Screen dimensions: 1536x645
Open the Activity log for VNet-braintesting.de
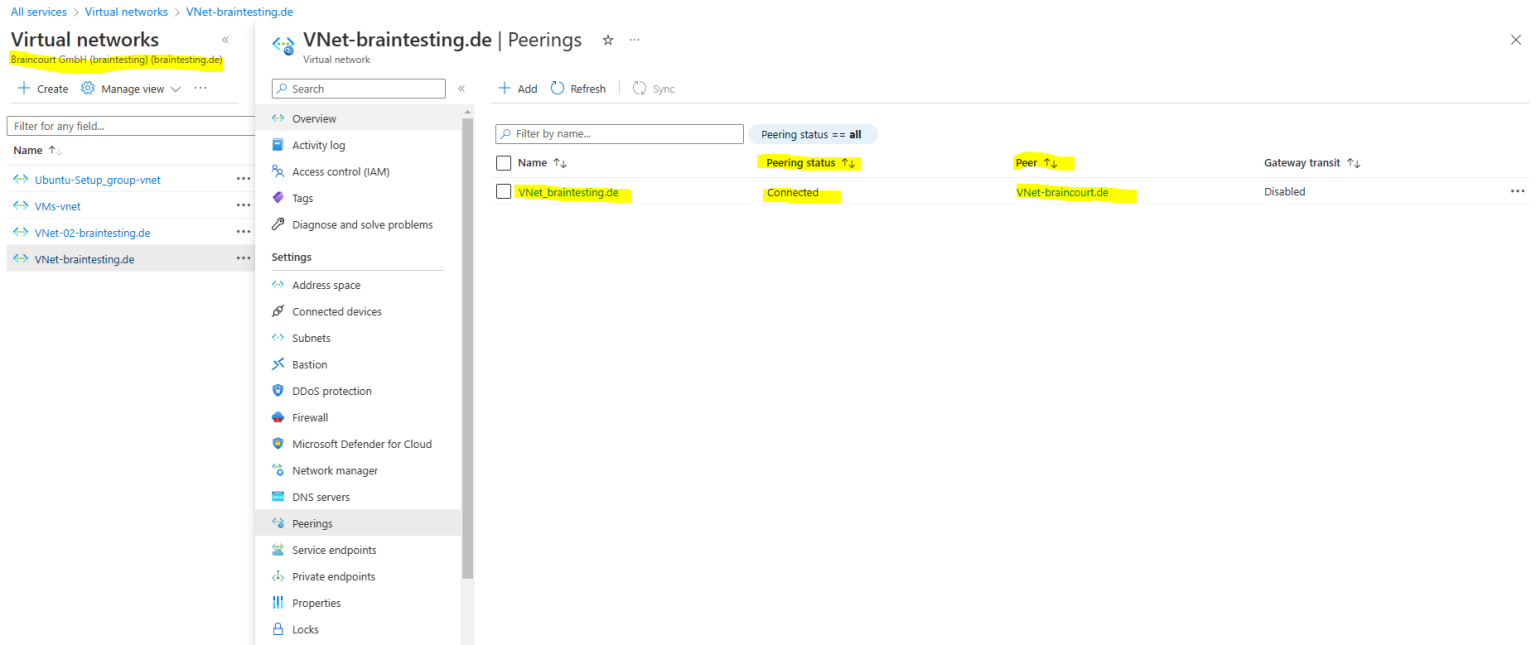pyautogui.click(x=315, y=144)
